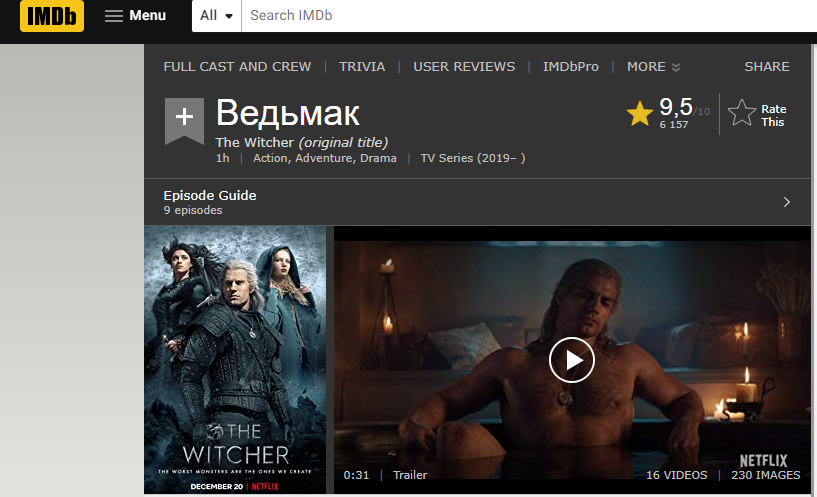Click the gold rating star
The width and height of the screenshot is (817, 497).
click(x=639, y=113)
